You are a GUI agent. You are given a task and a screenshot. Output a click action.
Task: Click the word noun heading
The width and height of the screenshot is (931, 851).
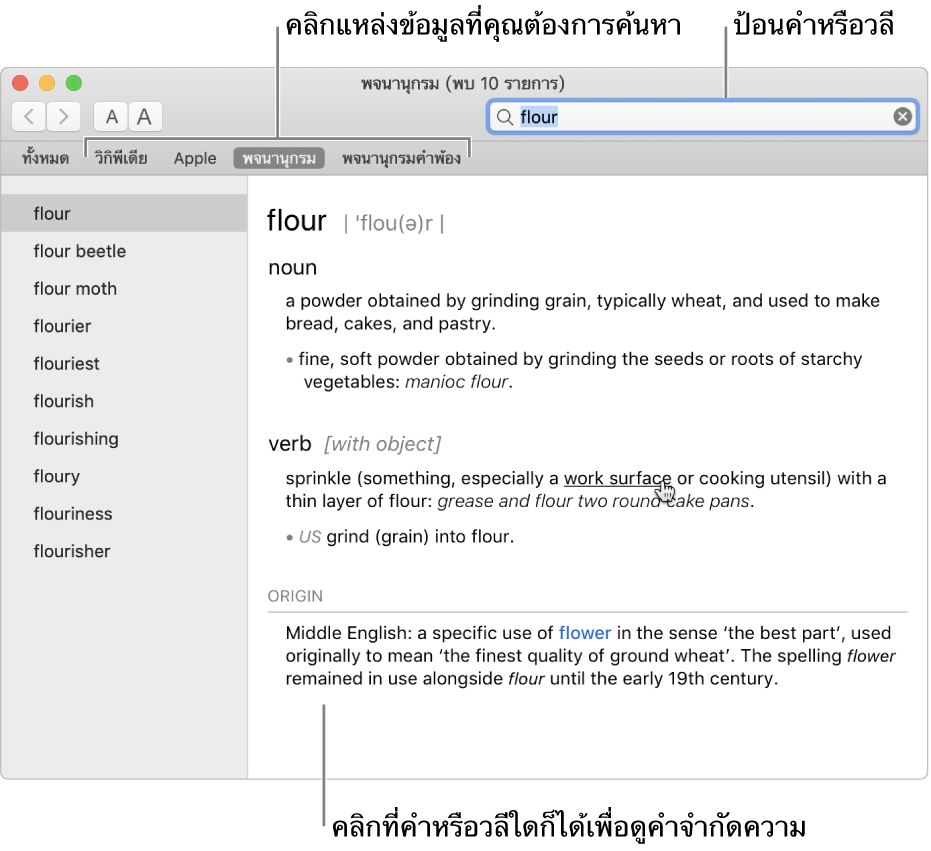pos(293,268)
